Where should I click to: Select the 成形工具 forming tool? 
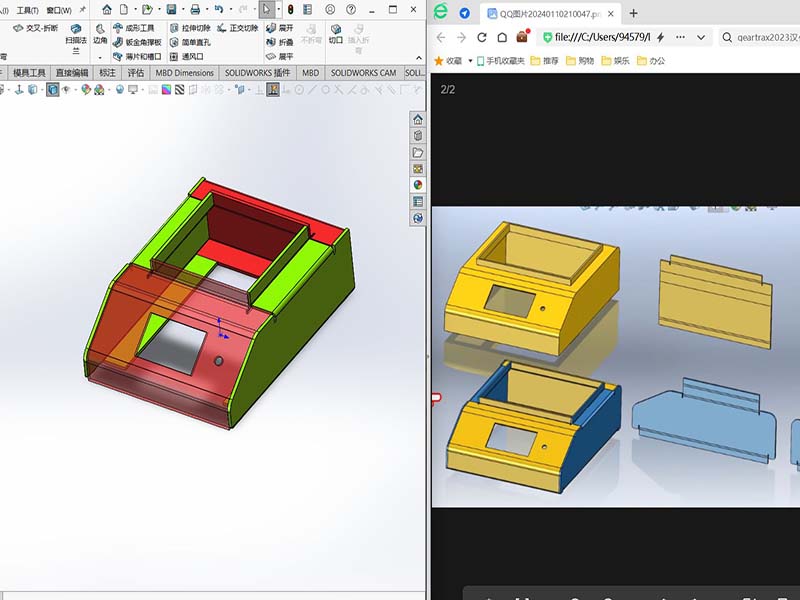[x=133, y=28]
